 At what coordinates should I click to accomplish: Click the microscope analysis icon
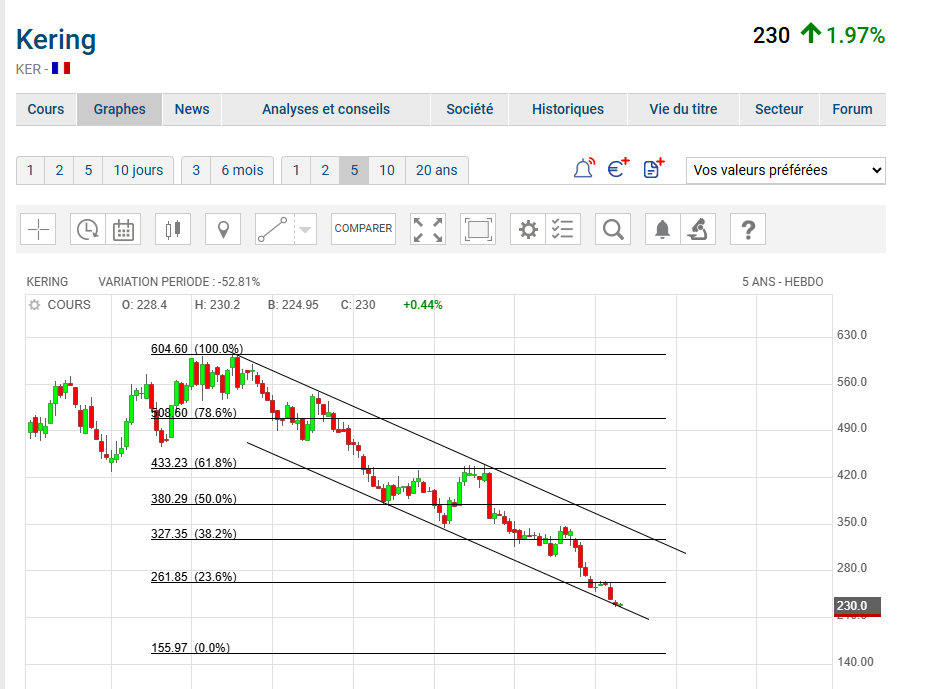click(x=698, y=229)
